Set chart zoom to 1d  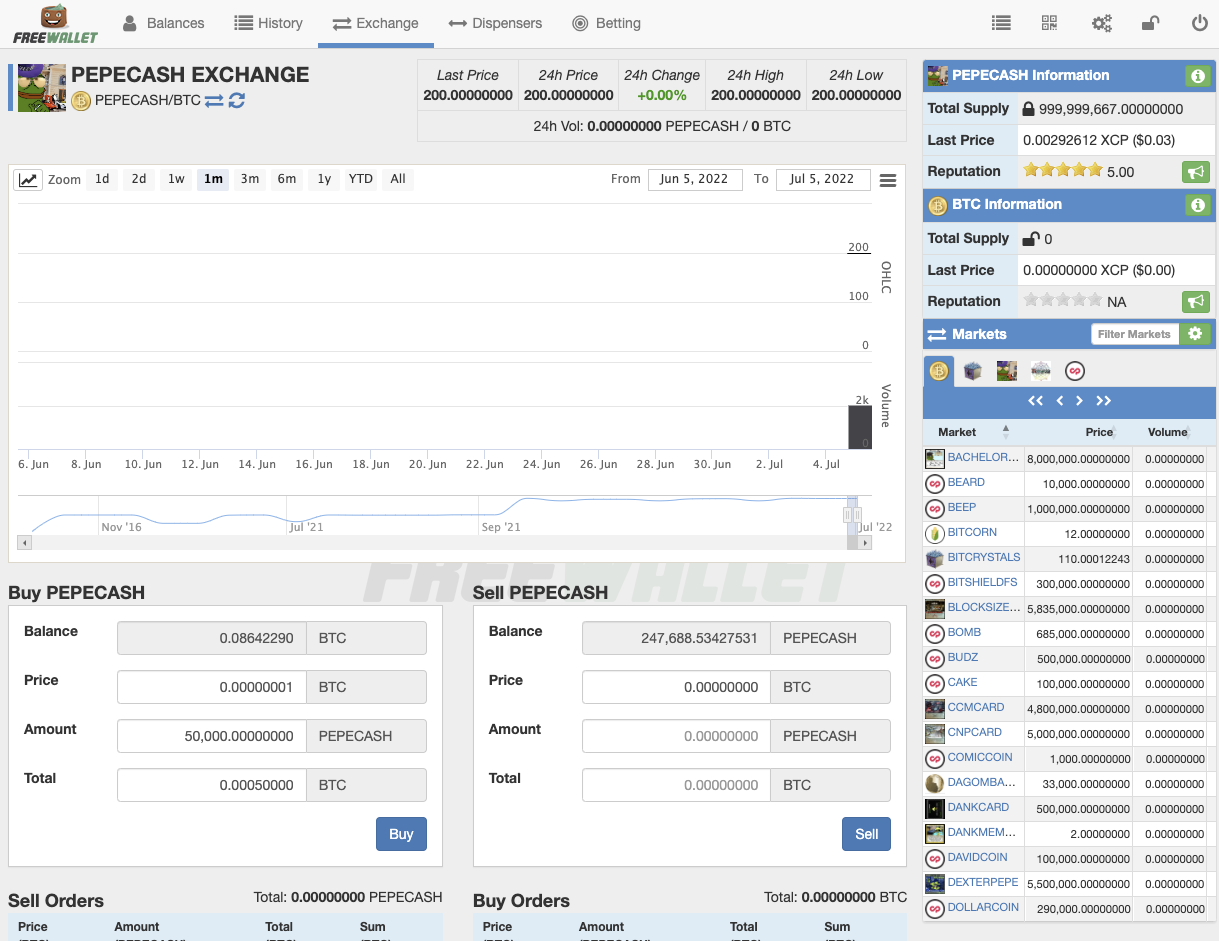click(x=102, y=179)
